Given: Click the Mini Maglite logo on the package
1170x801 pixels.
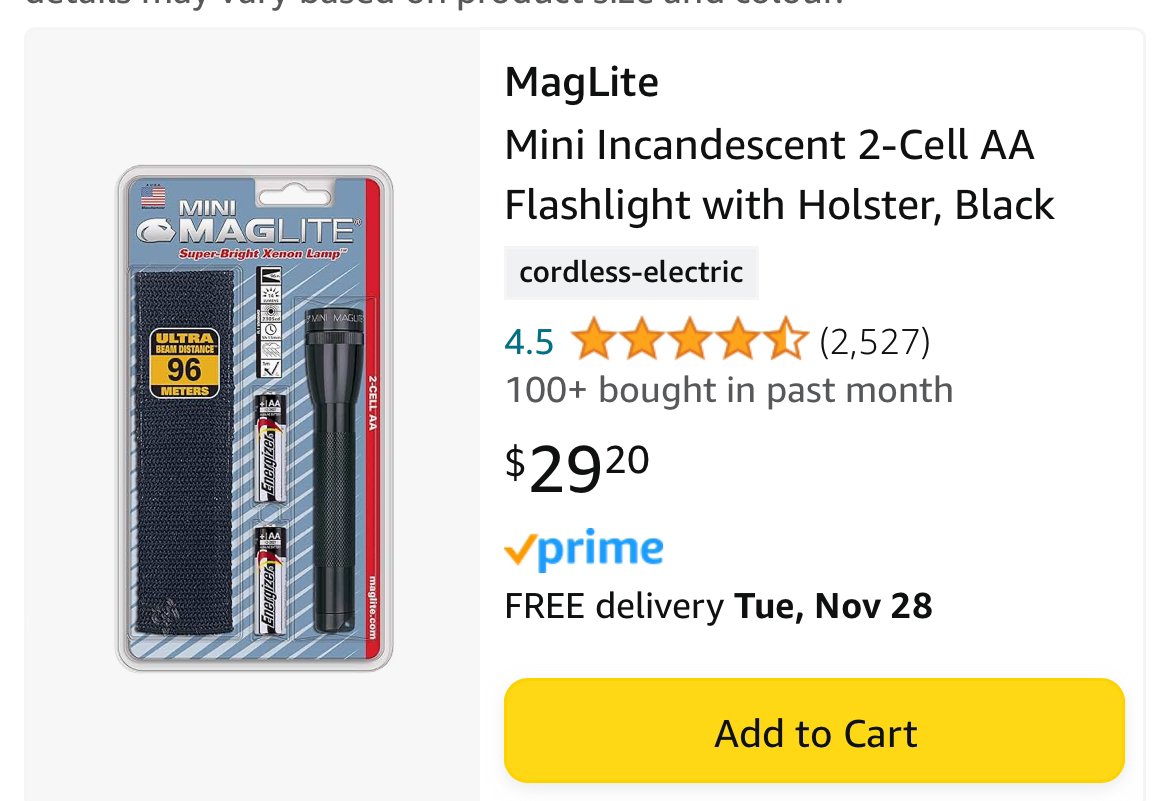Looking at the screenshot, I should 248,225.
